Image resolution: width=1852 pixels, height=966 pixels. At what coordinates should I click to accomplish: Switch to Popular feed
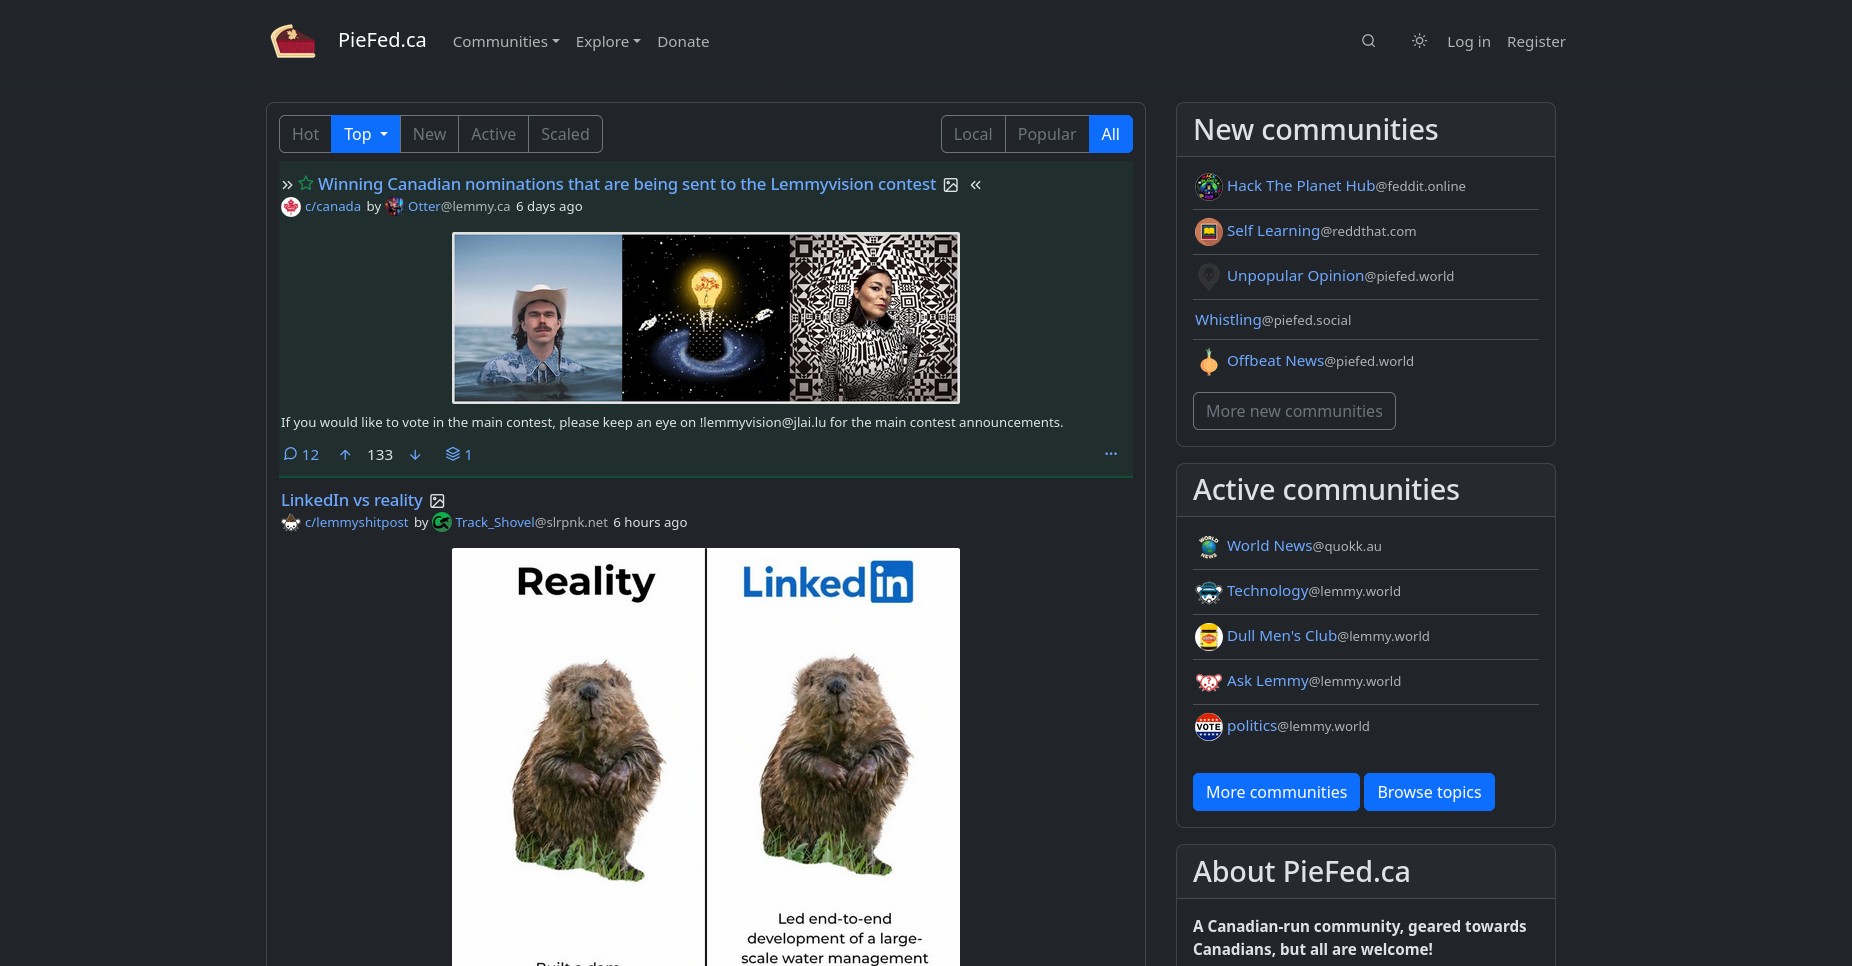pos(1047,134)
